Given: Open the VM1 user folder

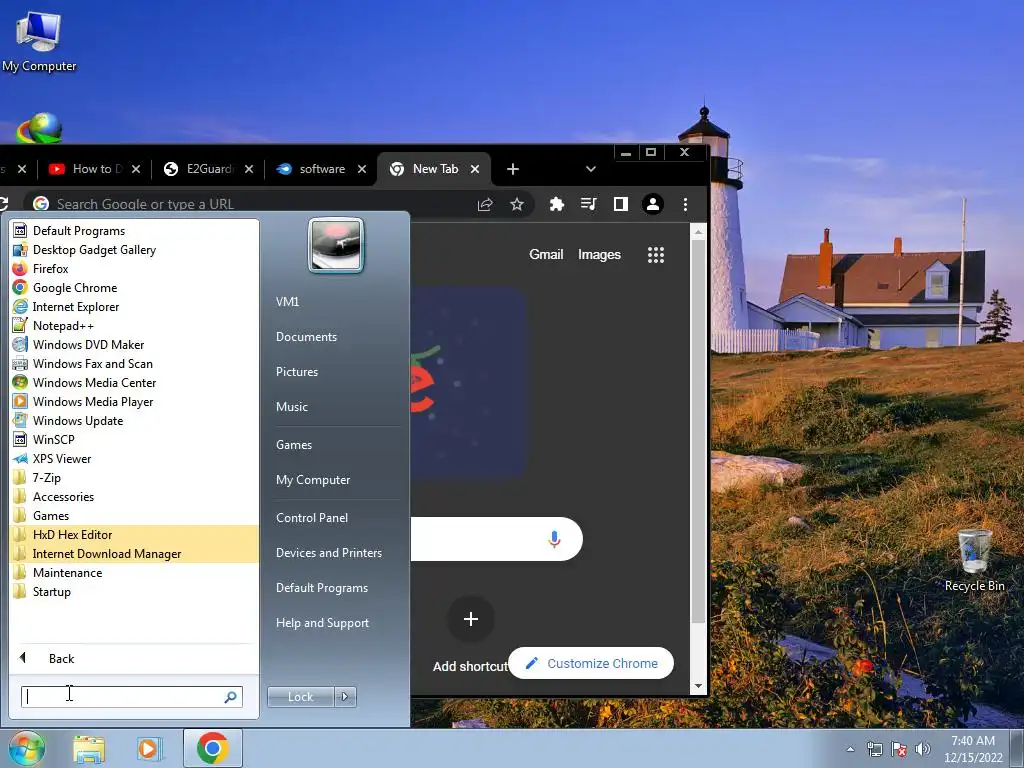Looking at the screenshot, I should 287,302.
